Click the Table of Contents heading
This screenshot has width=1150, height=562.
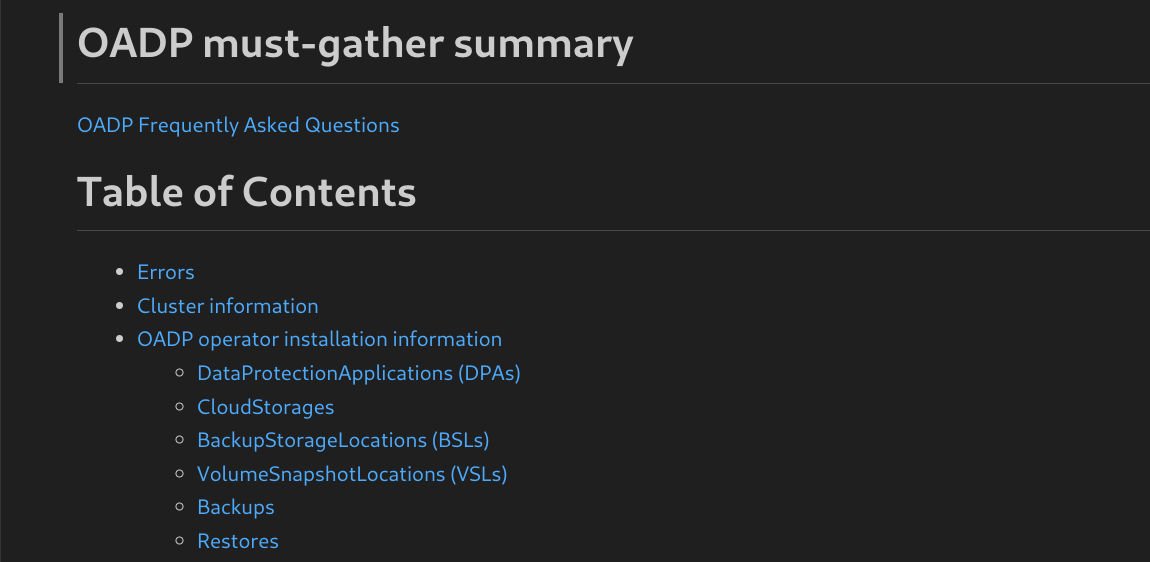(246, 191)
